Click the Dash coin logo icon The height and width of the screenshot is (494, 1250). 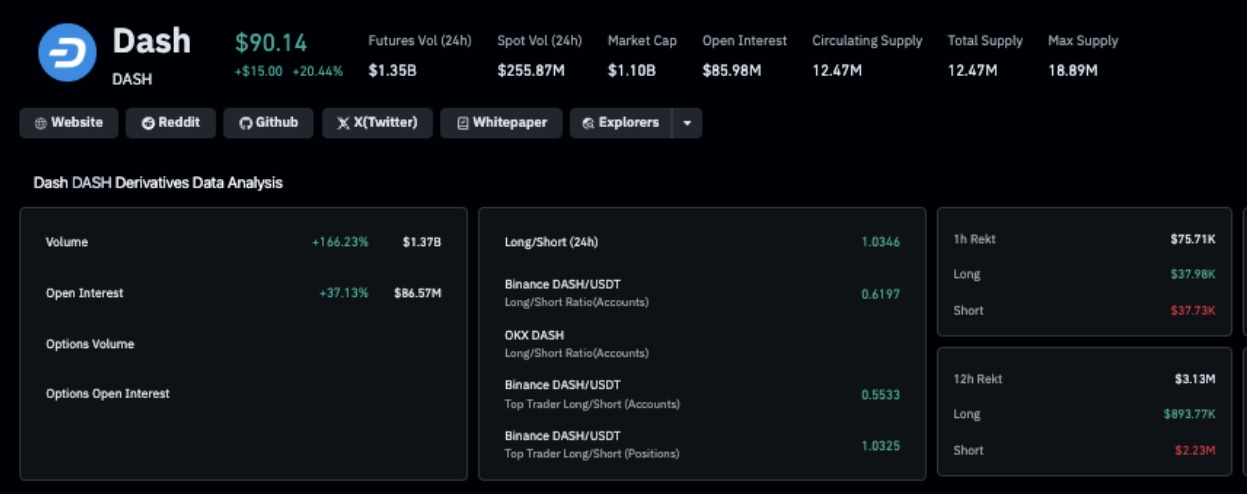(67, 52)
